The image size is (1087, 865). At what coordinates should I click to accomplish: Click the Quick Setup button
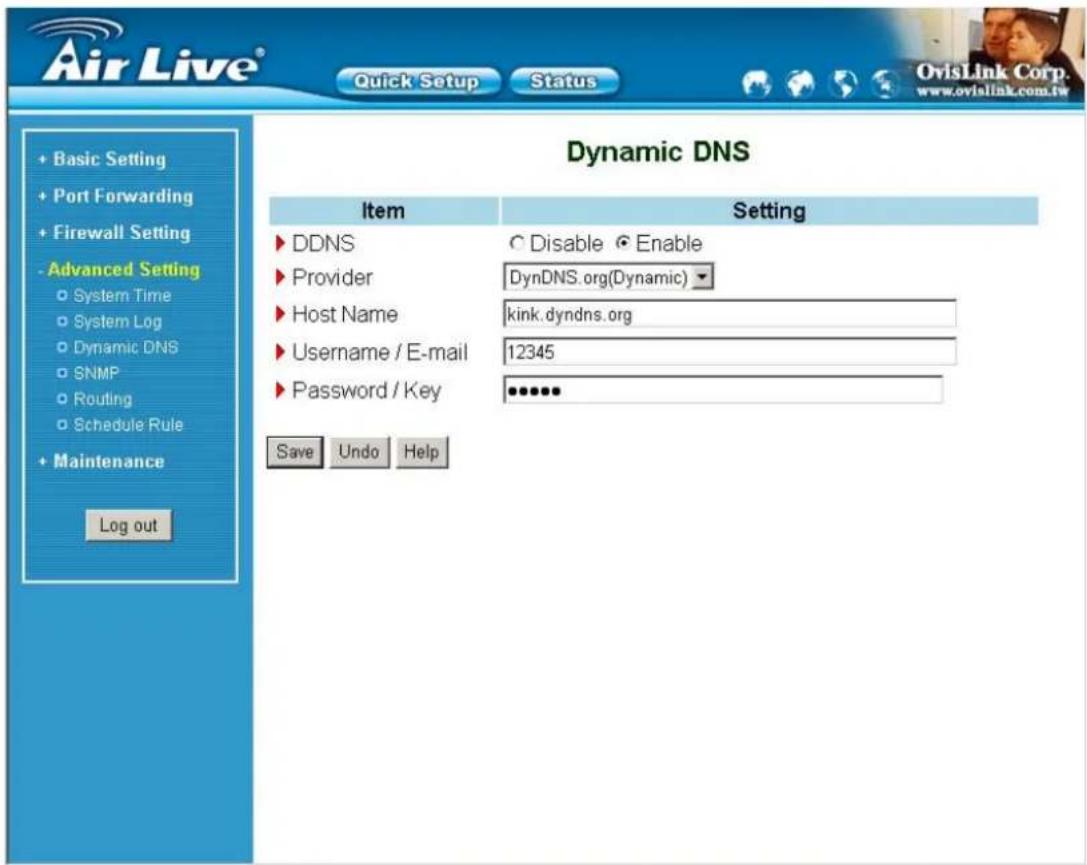tap(417, 82)
